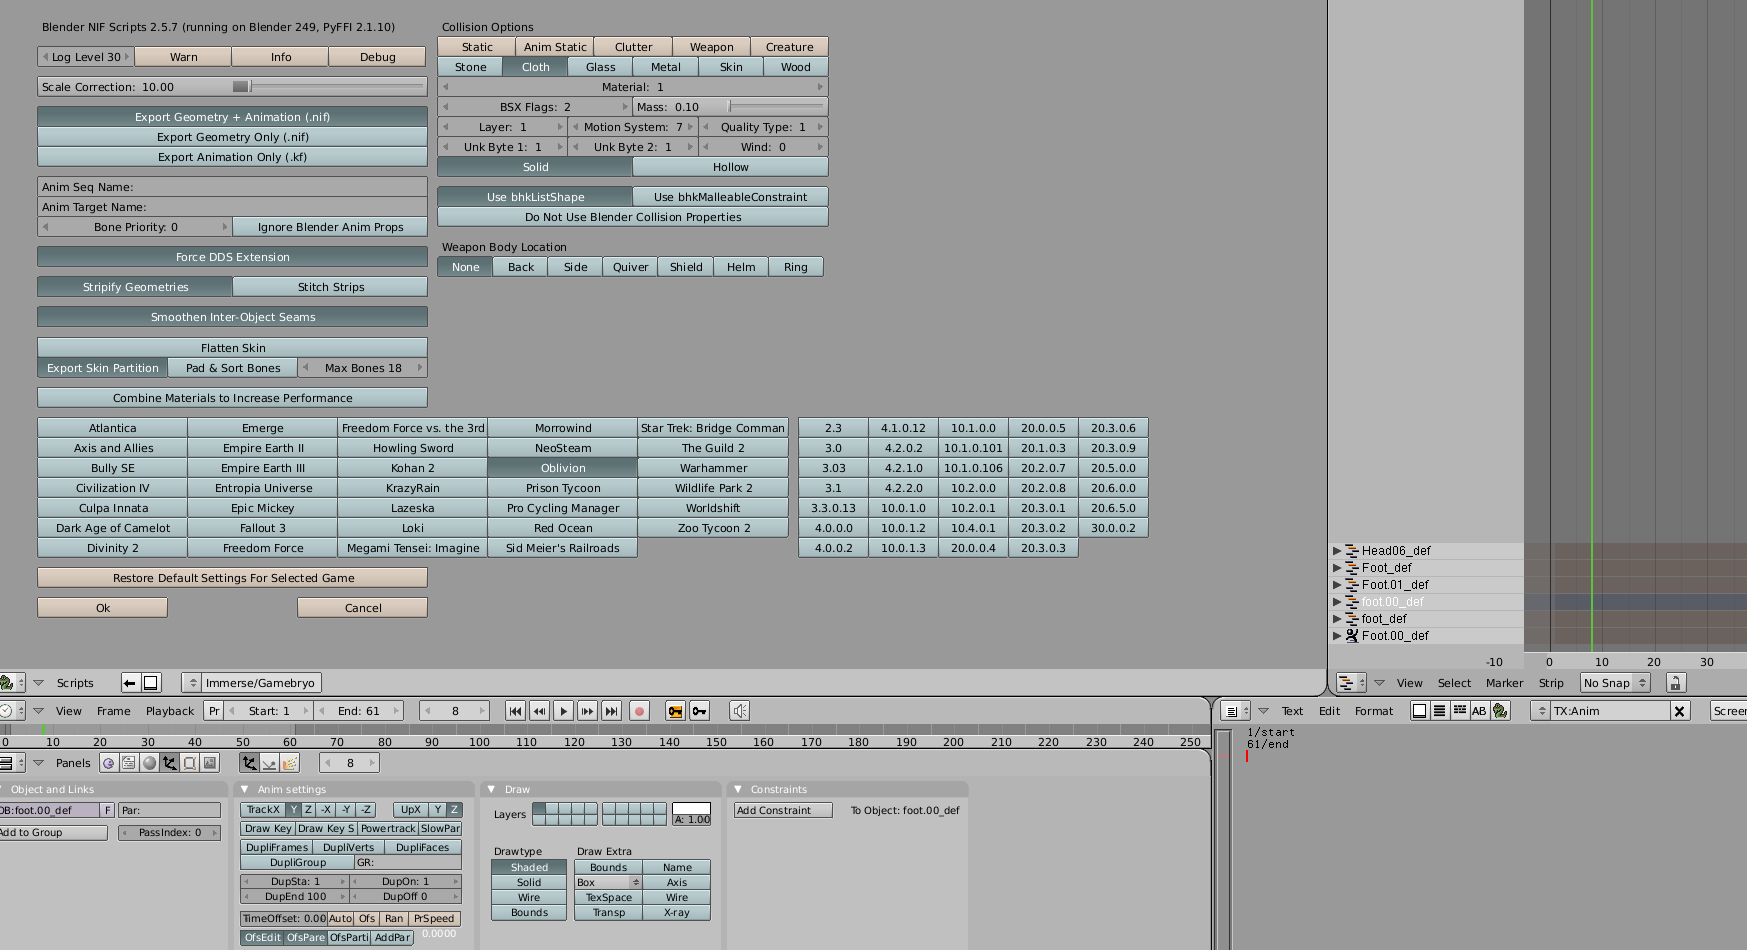Click the Cancel button
The width and height of the screenshot is (1747, 950).
click(x=362, y=608)
